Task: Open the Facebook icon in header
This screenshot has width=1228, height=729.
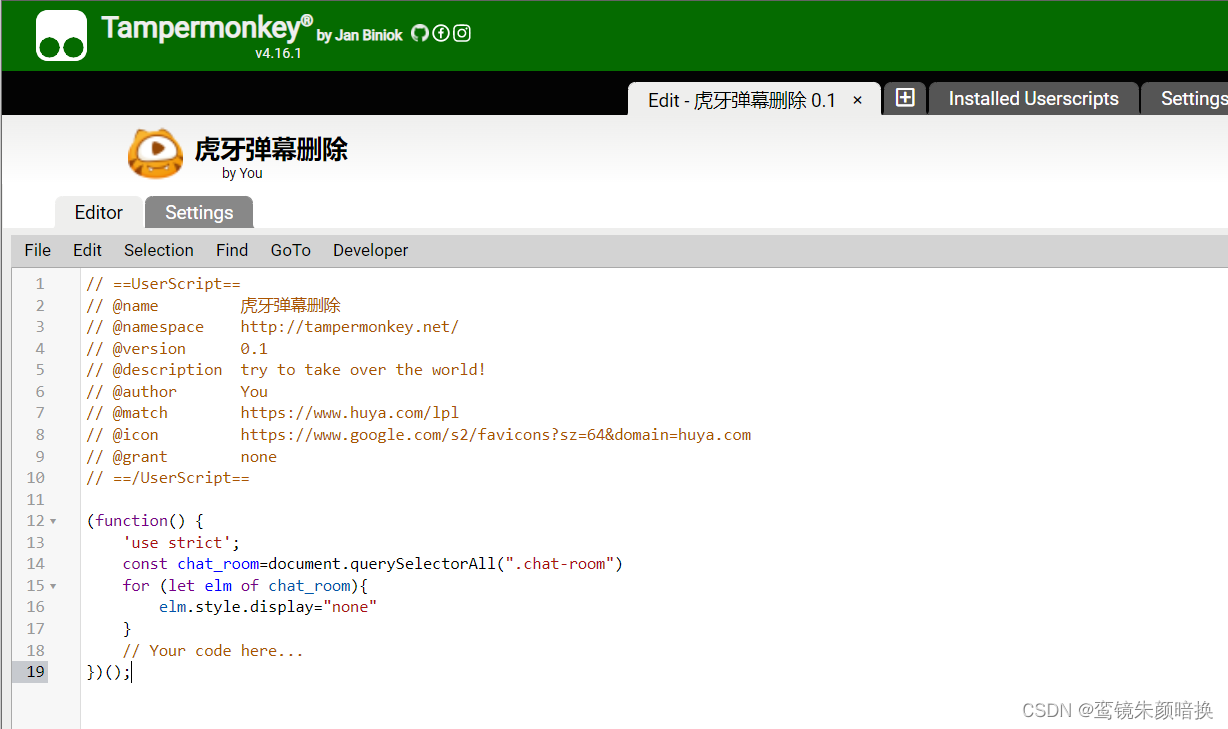Action: 440,33
